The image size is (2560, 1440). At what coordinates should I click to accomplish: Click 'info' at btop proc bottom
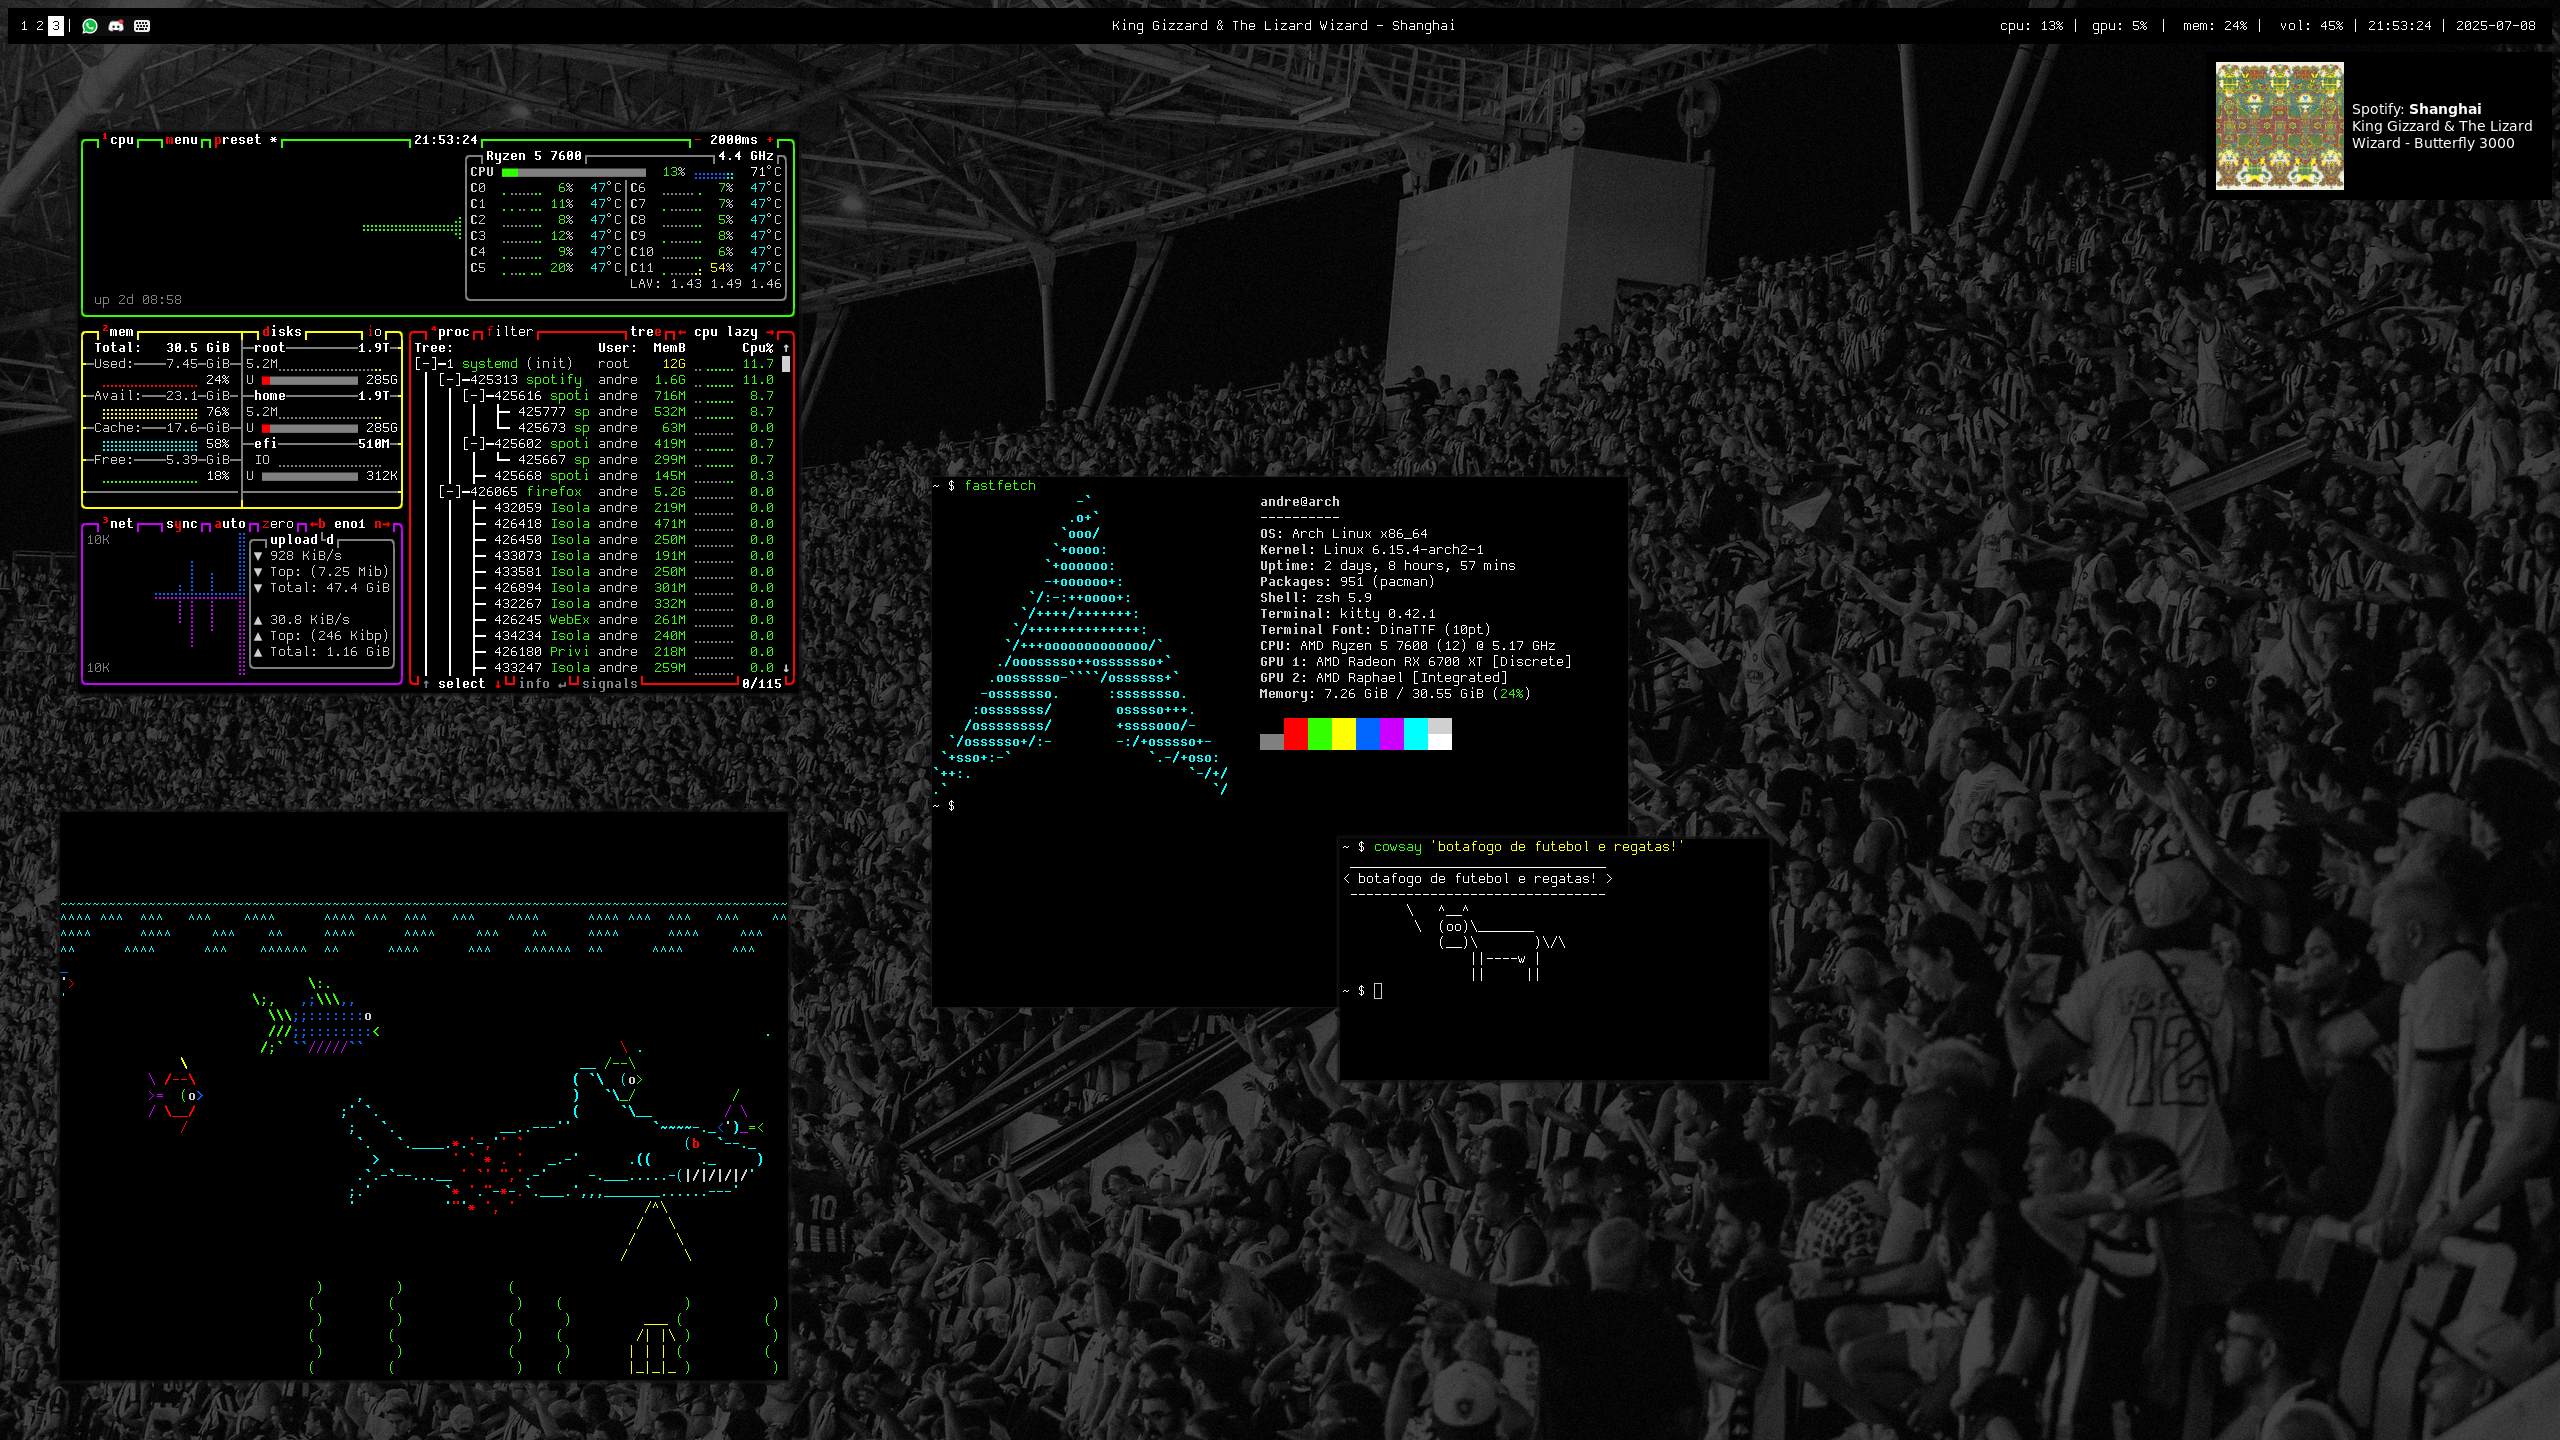[534, 684]
